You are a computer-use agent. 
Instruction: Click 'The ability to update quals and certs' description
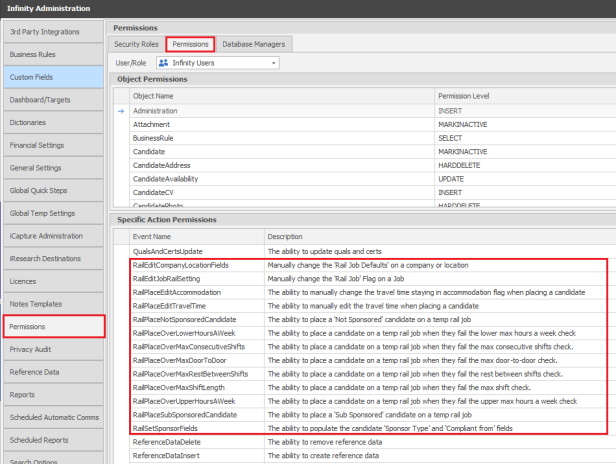[x=324, y=251]
